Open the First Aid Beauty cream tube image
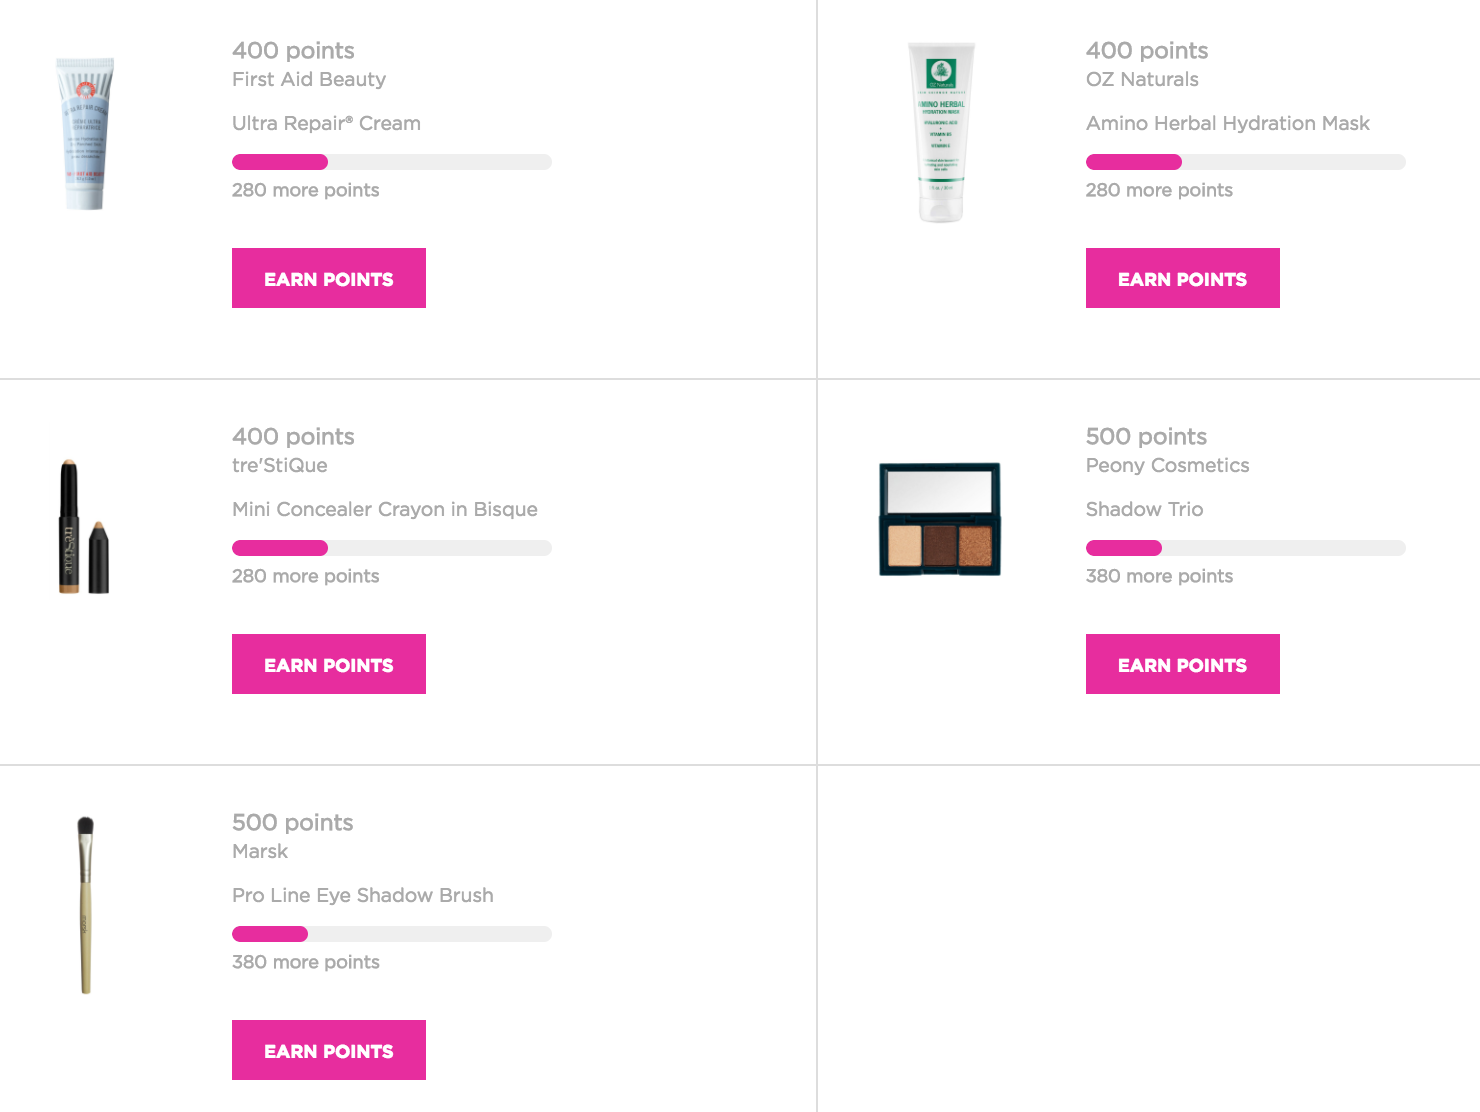The width and height of the screenshot is (1480, 1112). 85,133
